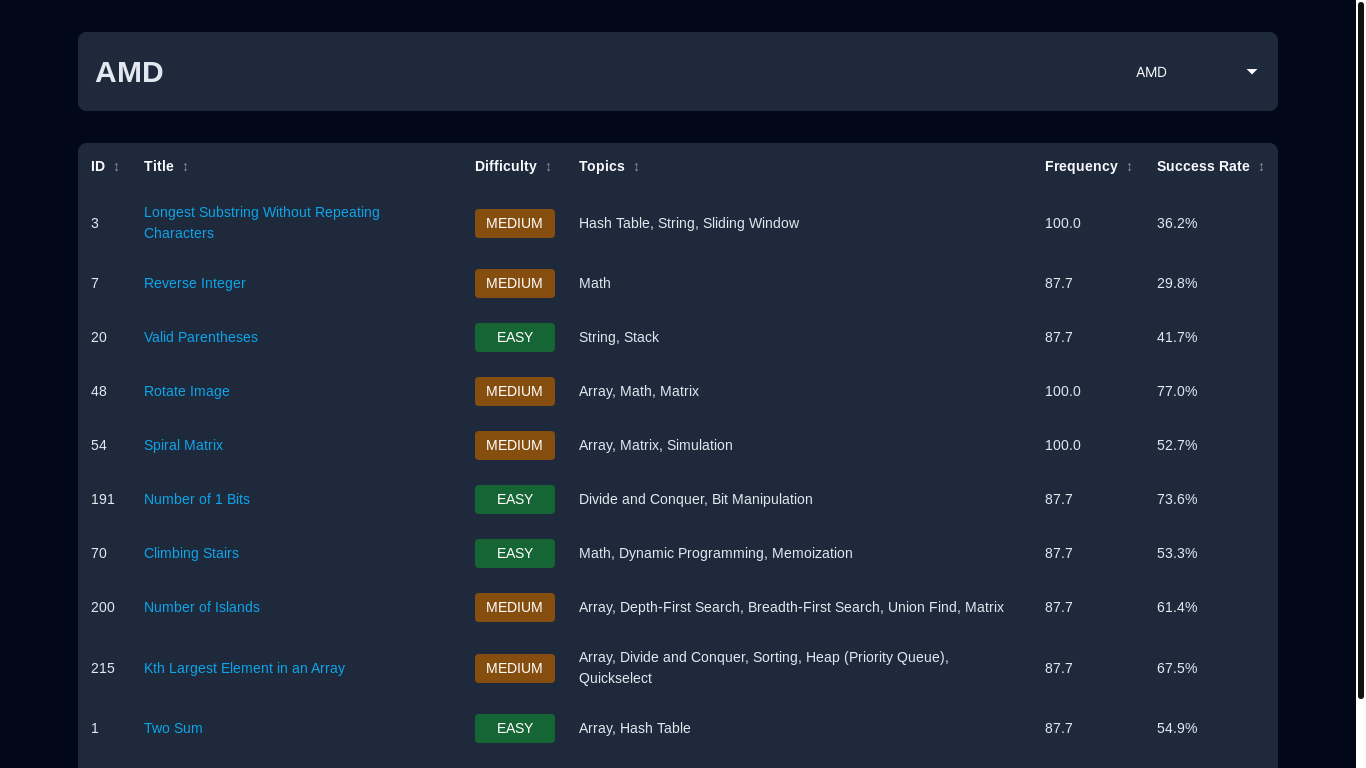Sort table by Title column

pos(166,166)
